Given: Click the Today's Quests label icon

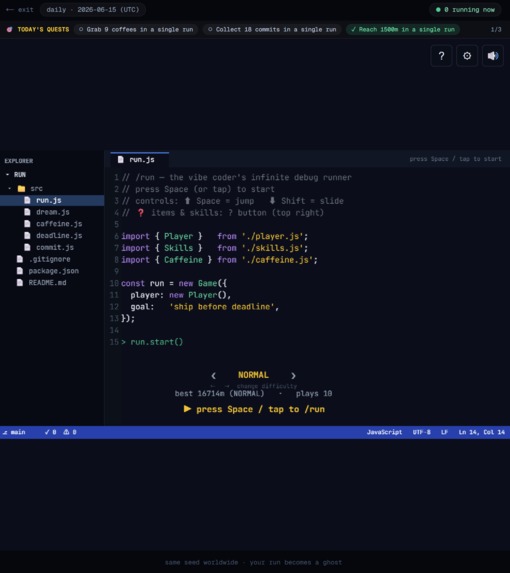Looking at the screenshot, I should pos(9,29).
